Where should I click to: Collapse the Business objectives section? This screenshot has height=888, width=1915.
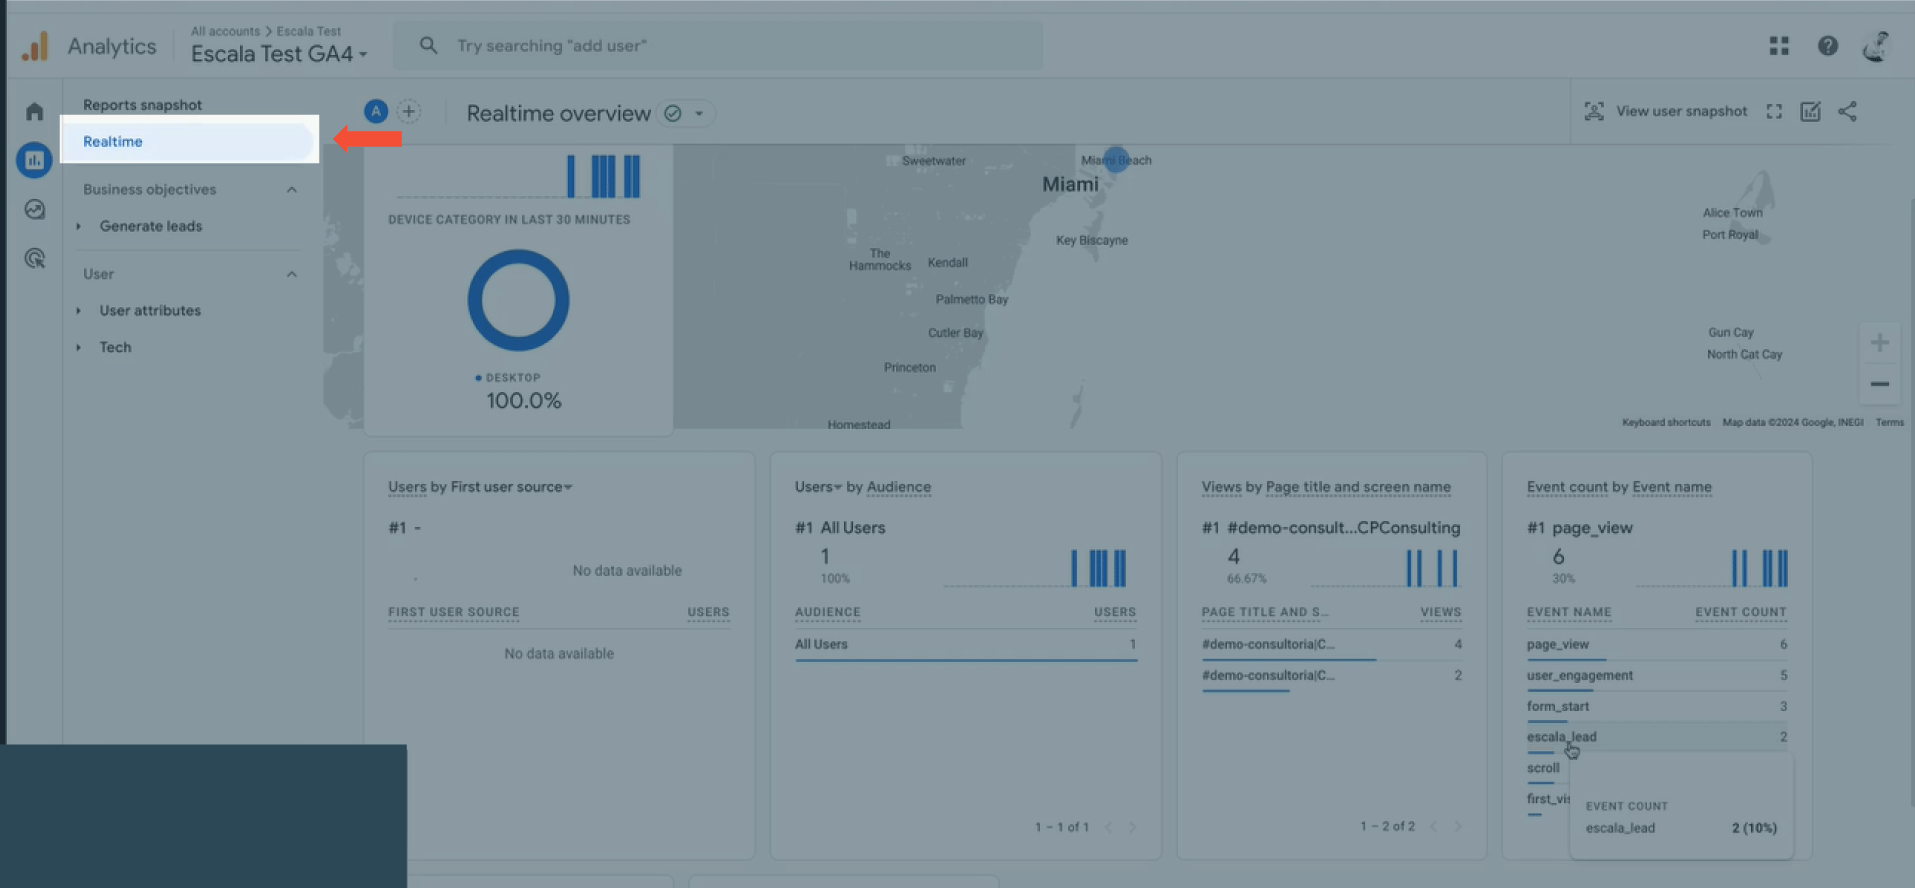pyautogui.click(x=291, y=190)
